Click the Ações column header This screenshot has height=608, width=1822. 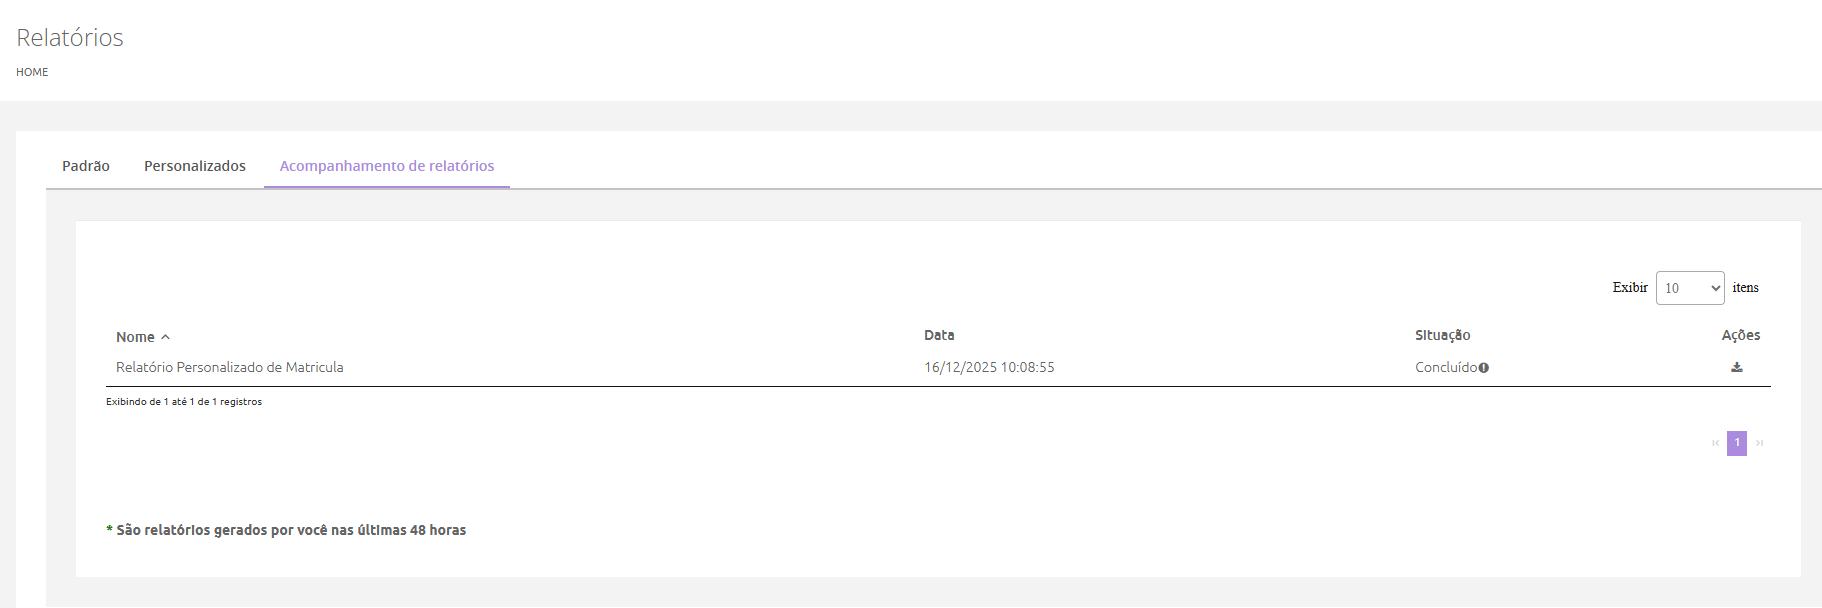pos(1741,335)
